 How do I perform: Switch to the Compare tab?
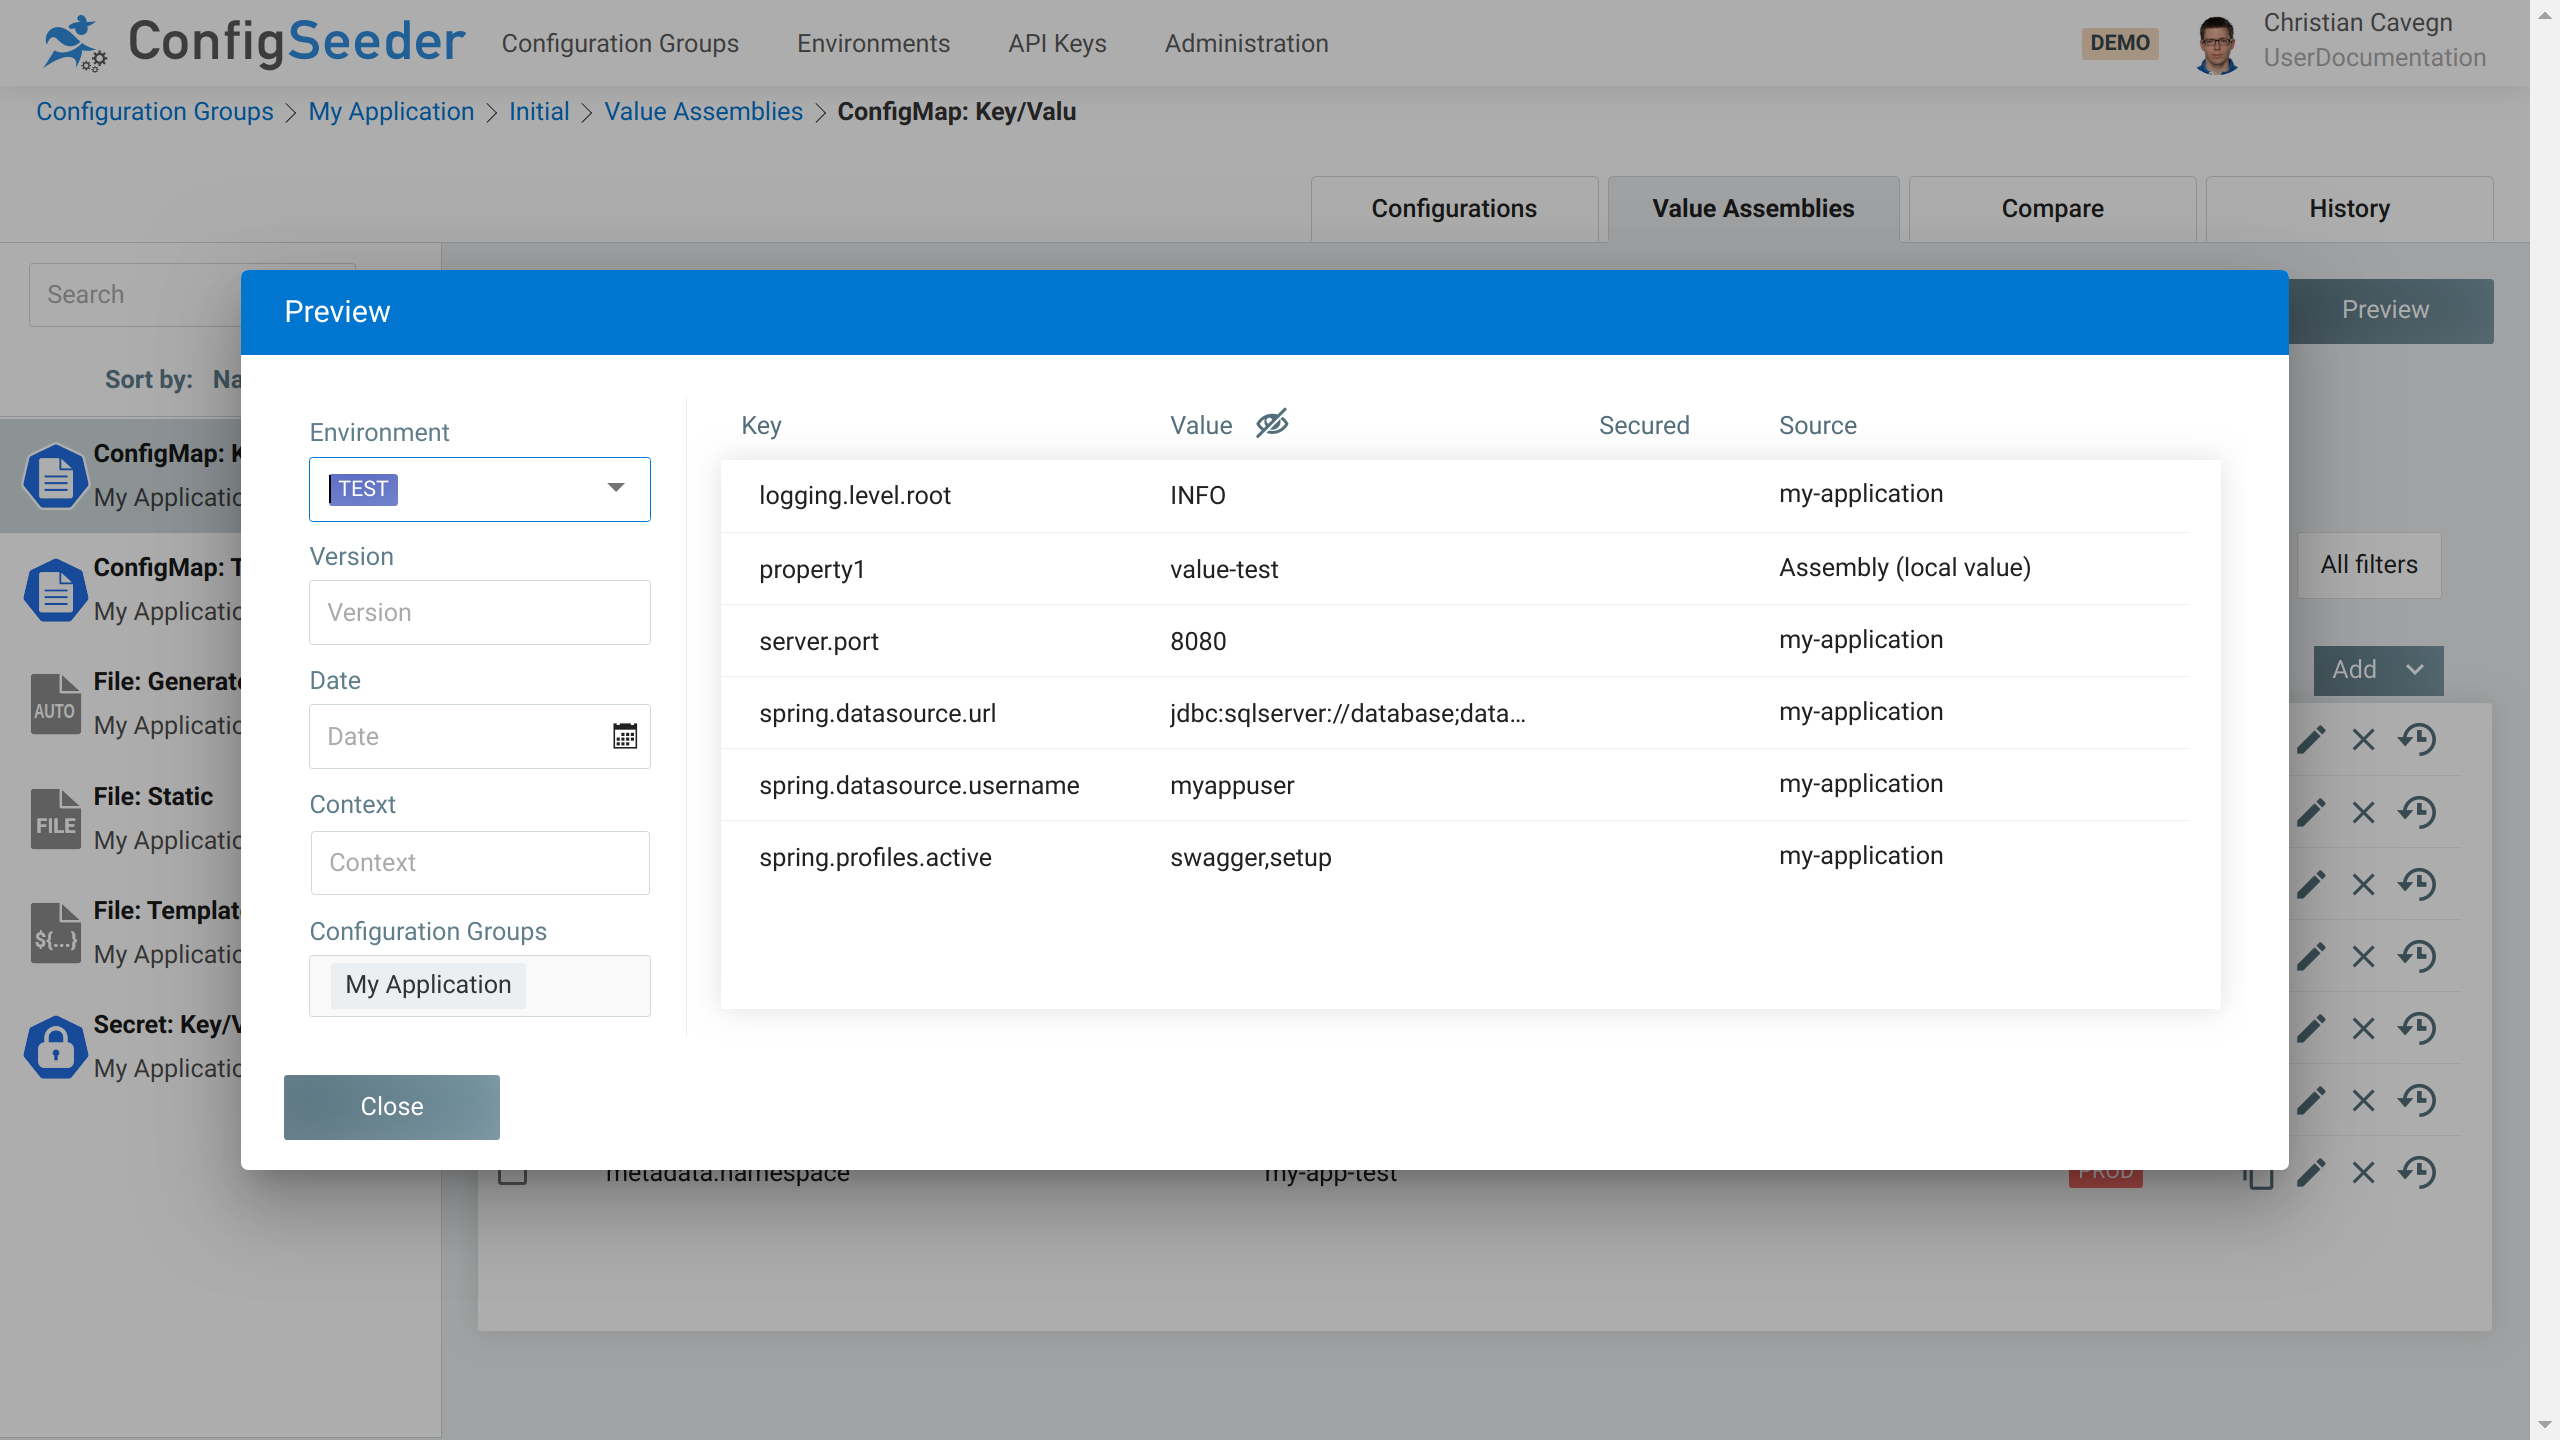point(2051,208)
